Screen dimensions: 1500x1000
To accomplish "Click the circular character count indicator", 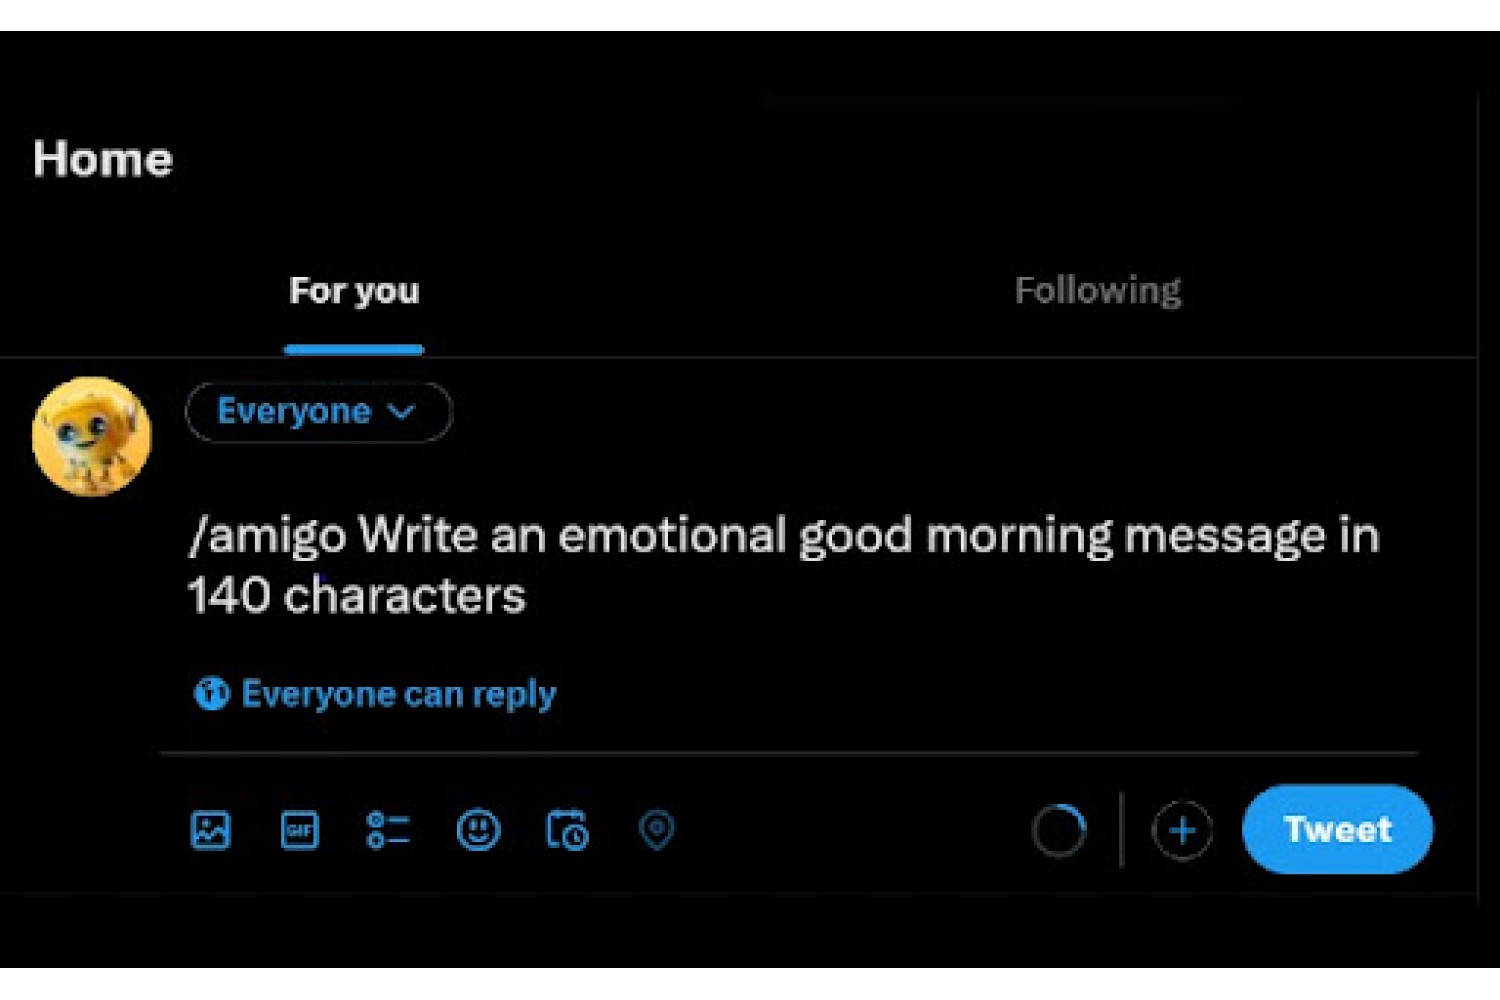I will tap(1059, 830).
